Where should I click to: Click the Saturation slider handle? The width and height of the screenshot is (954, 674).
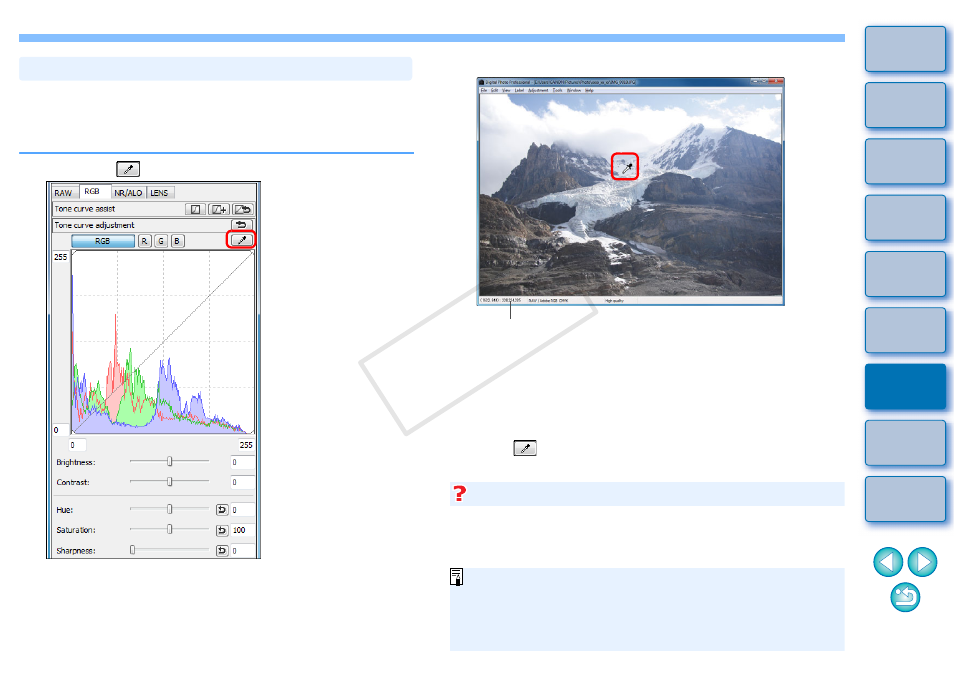(x=170, y=529)
